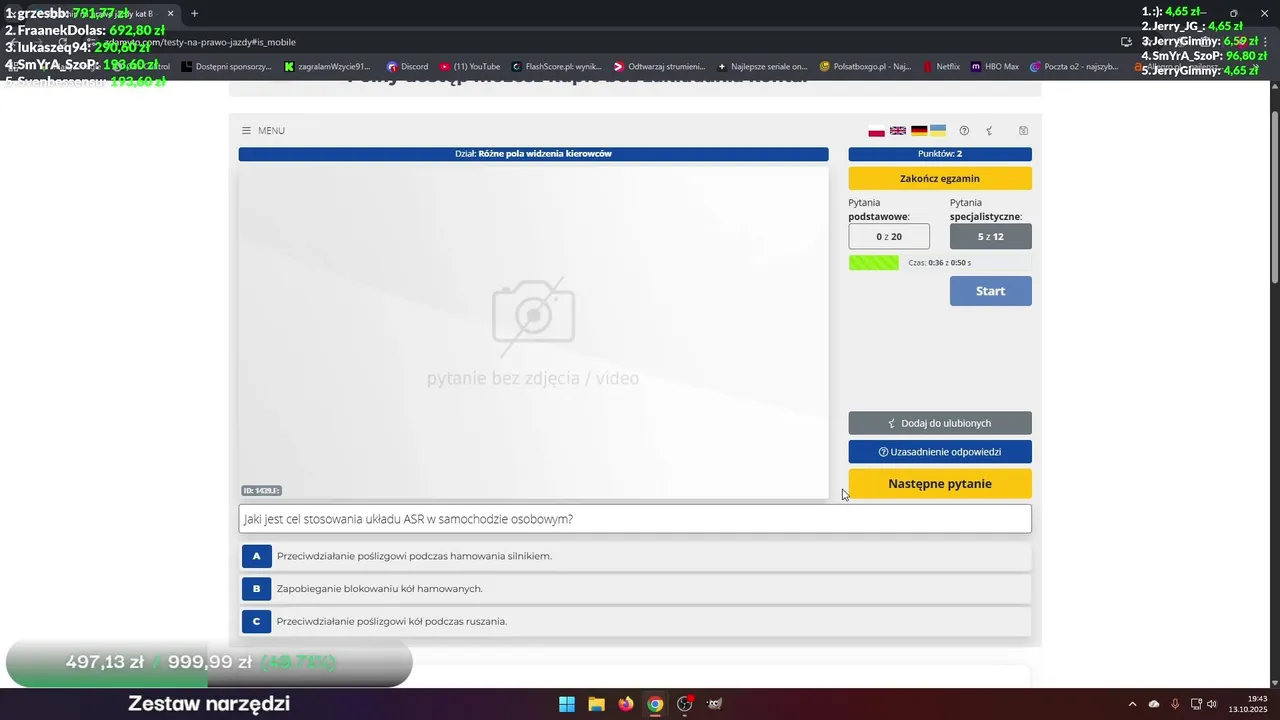Viewport: 1280px width, 720px height.
Task: Open HBO Max bookmark
Action: 995,67
